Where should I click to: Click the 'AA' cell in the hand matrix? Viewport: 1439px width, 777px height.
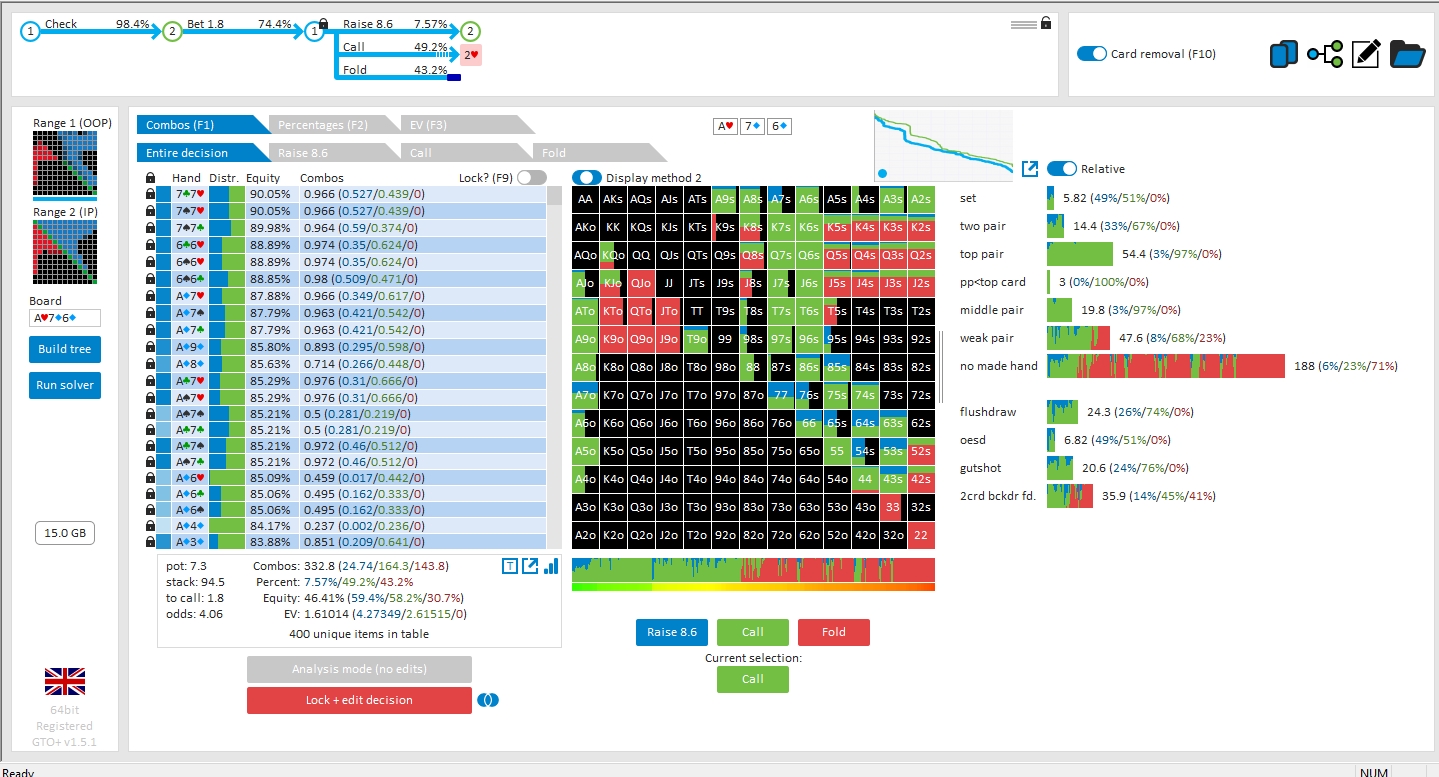pos(585,199)
